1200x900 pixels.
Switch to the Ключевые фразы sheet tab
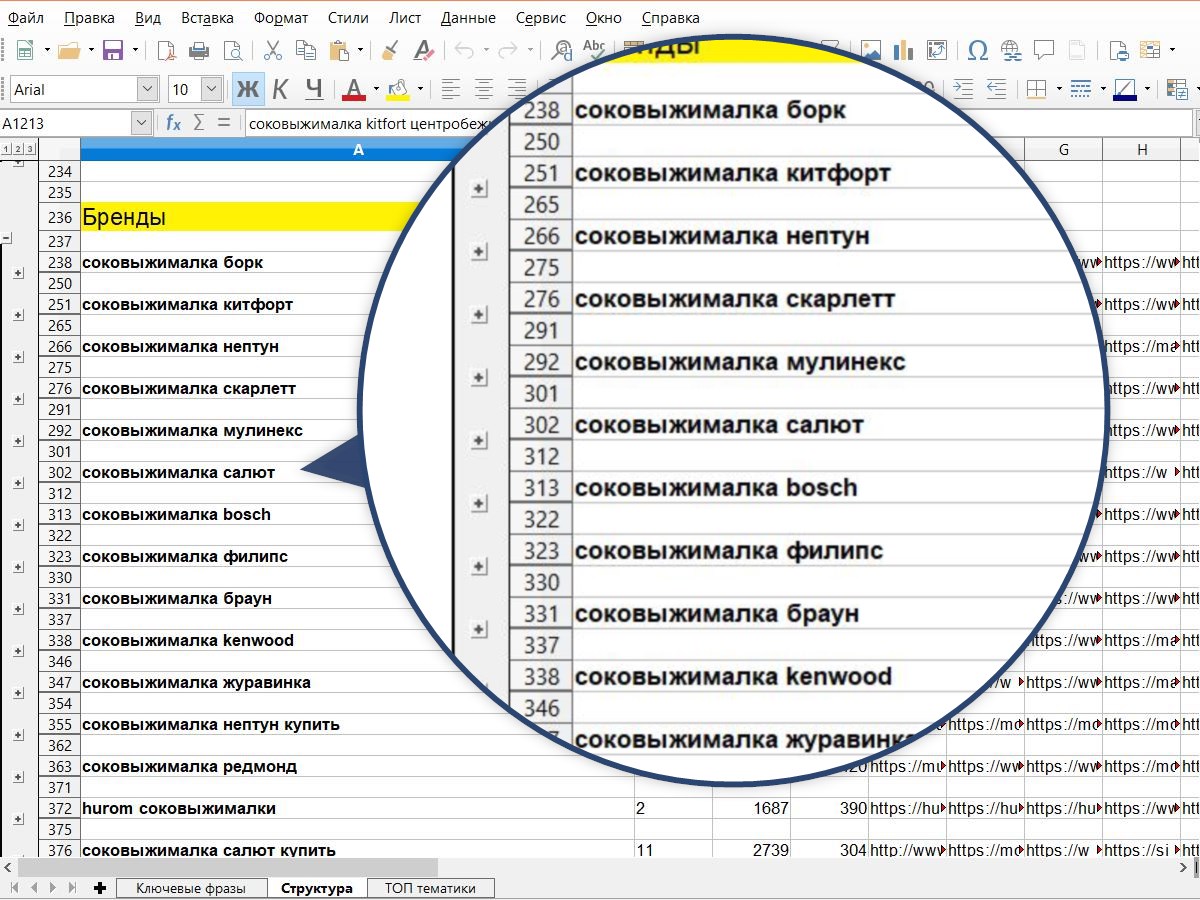[x=191, y=888]
